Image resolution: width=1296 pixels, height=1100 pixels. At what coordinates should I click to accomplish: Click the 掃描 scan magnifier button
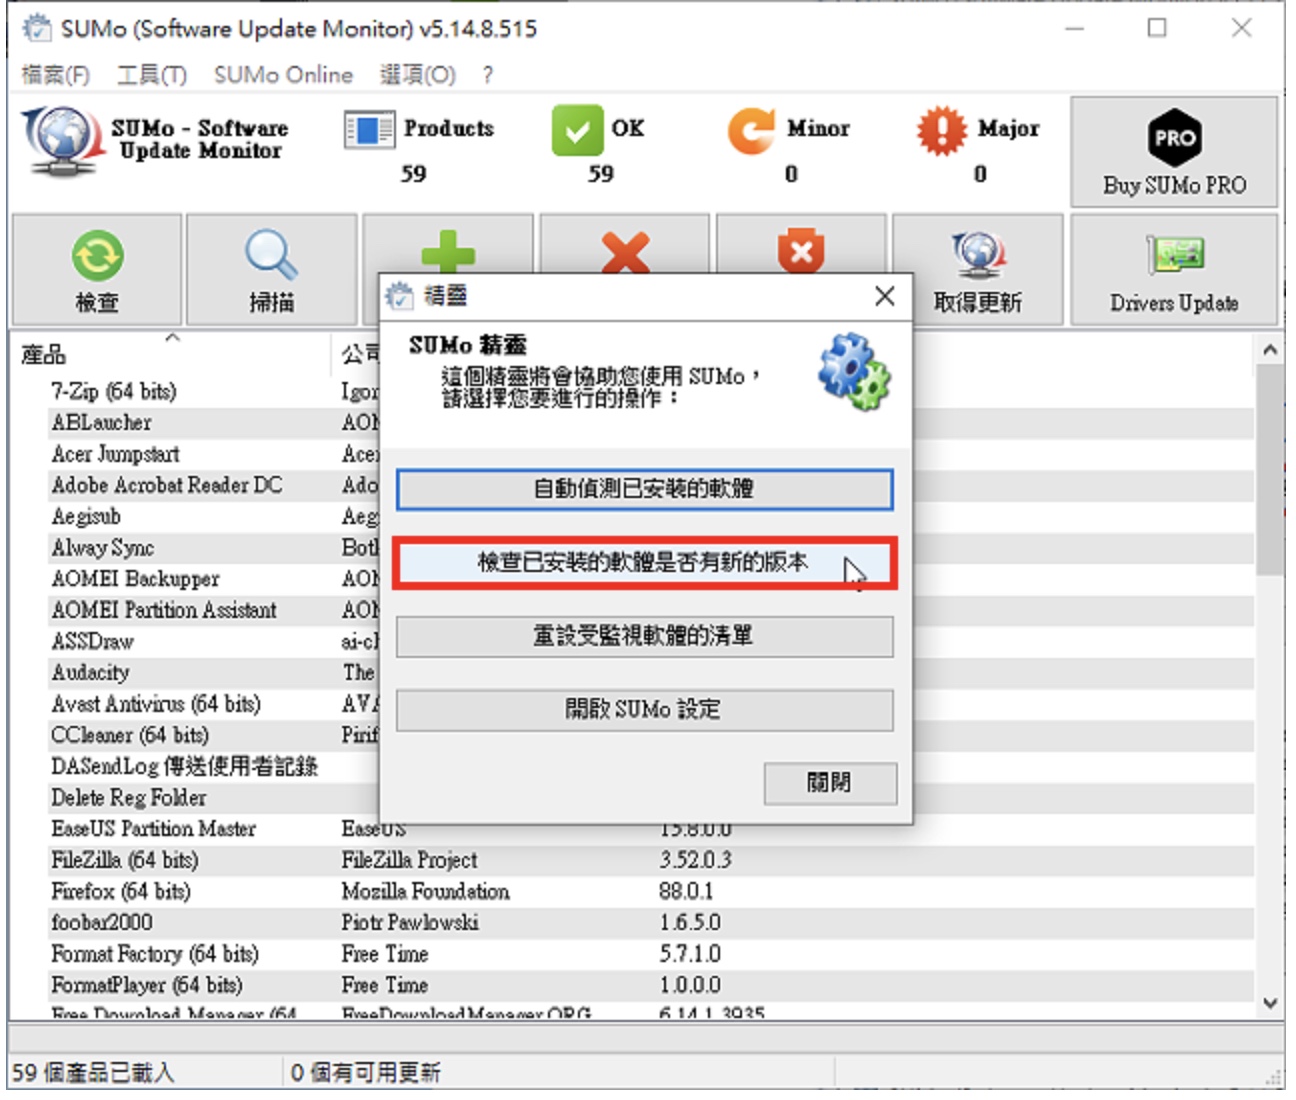(271, 269)
